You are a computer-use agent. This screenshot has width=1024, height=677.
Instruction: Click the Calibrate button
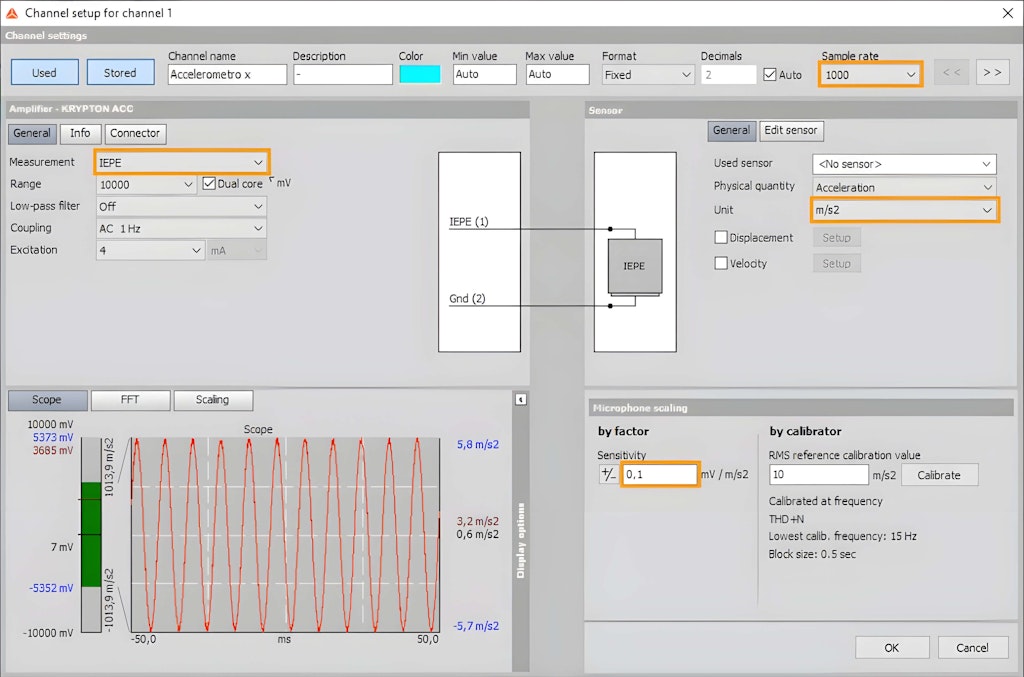pos(939,475)
